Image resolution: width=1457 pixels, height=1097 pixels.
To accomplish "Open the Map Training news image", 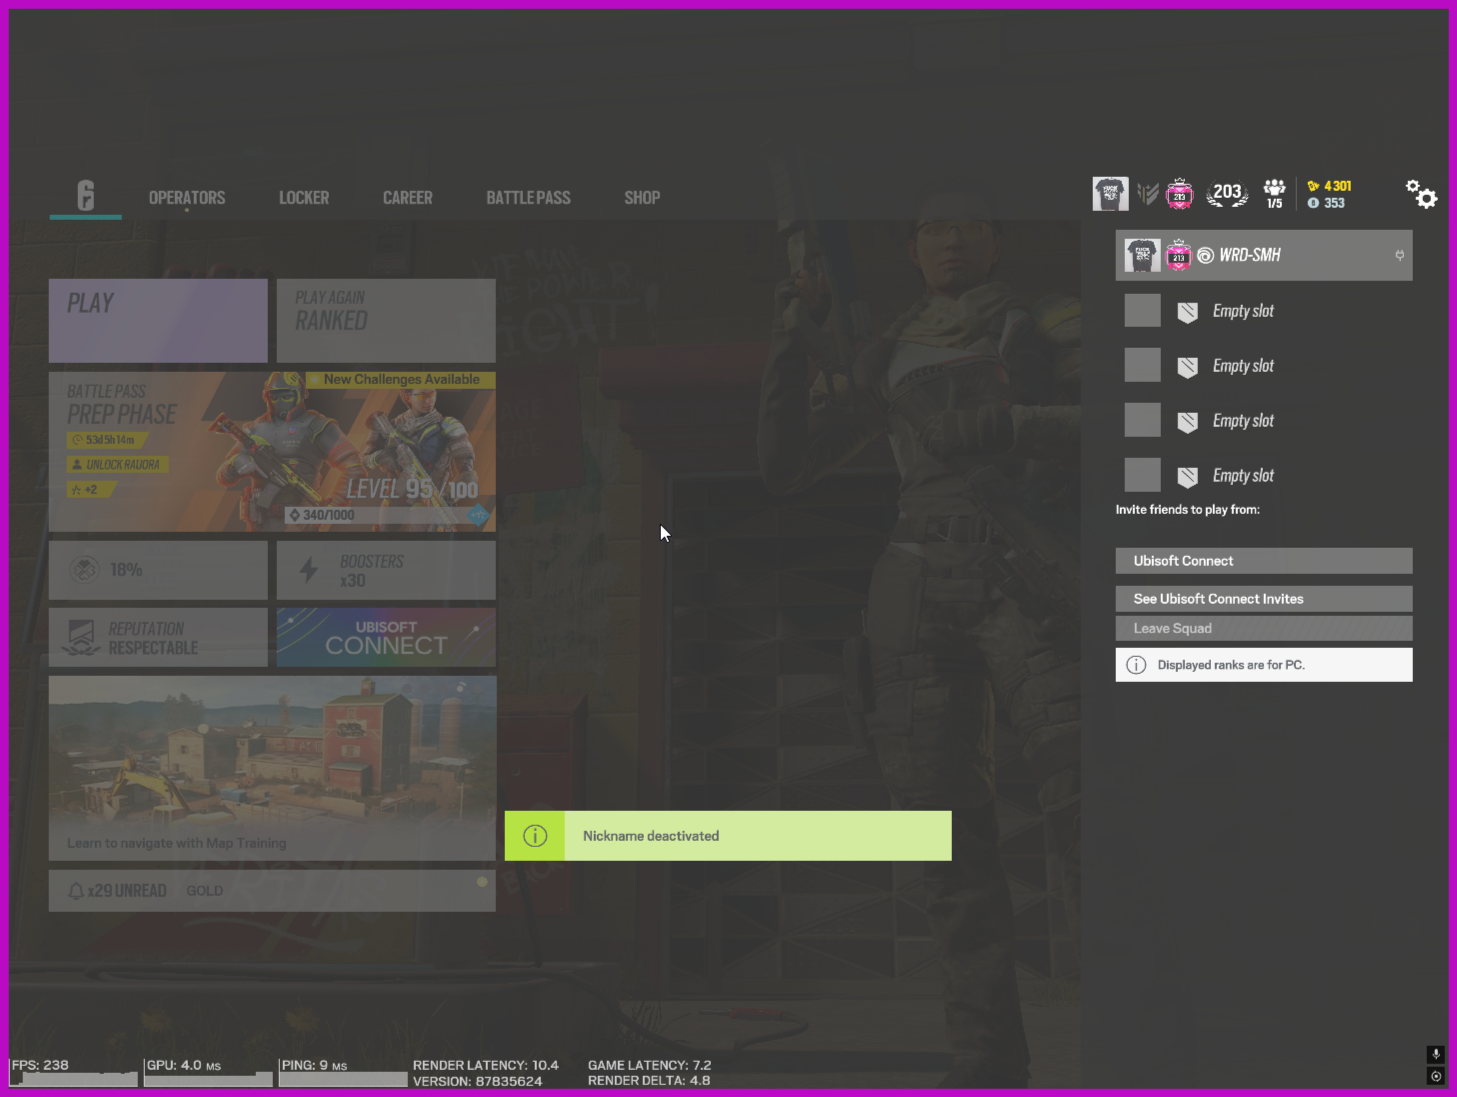I will [x=272, y=768].
